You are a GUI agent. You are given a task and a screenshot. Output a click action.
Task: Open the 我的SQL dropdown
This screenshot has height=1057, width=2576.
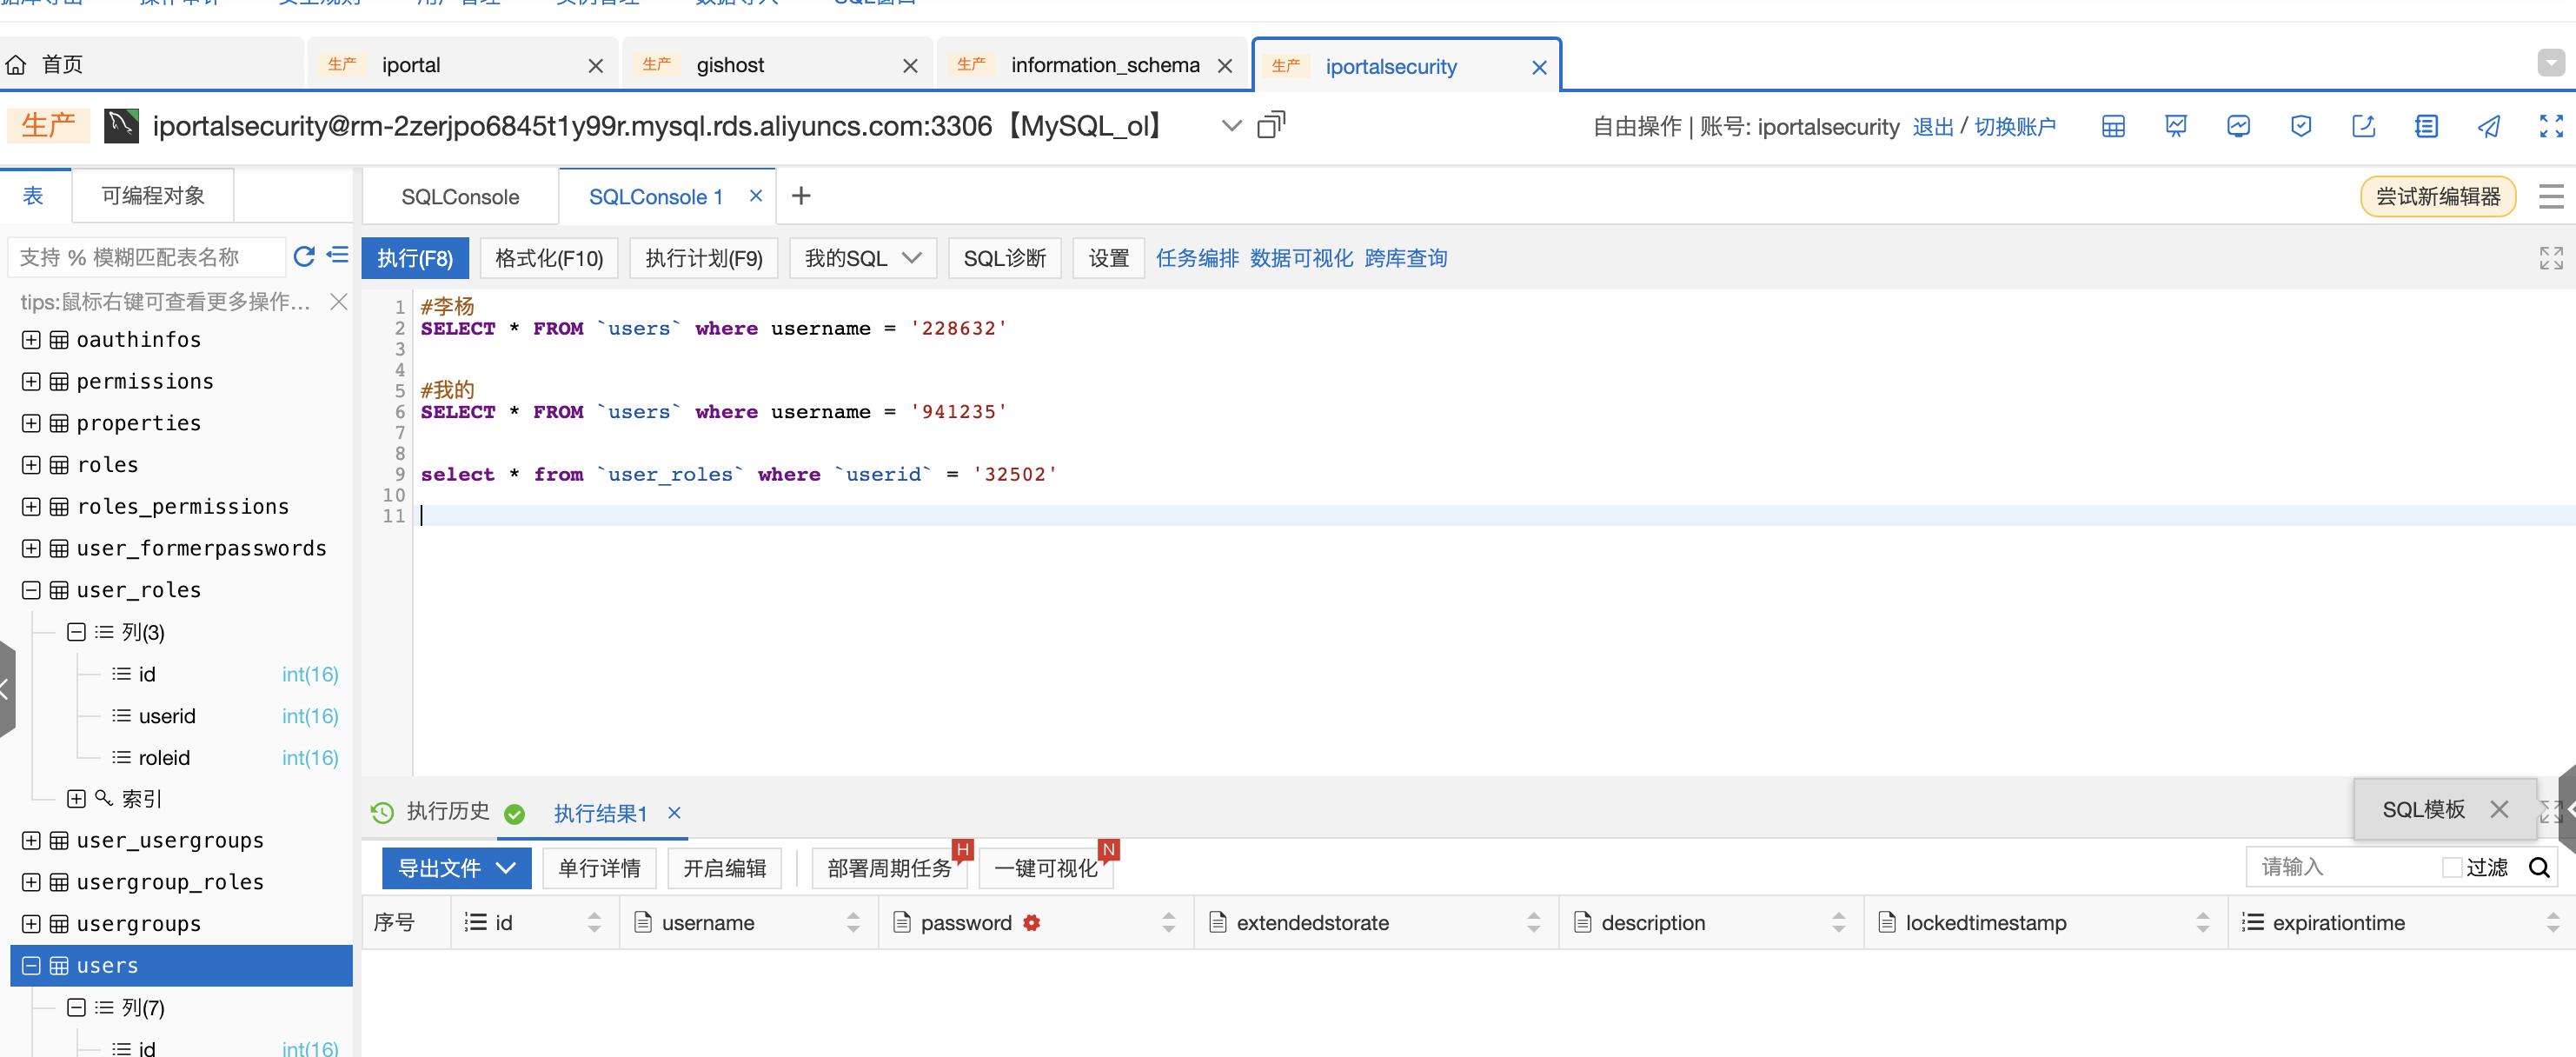862,258
